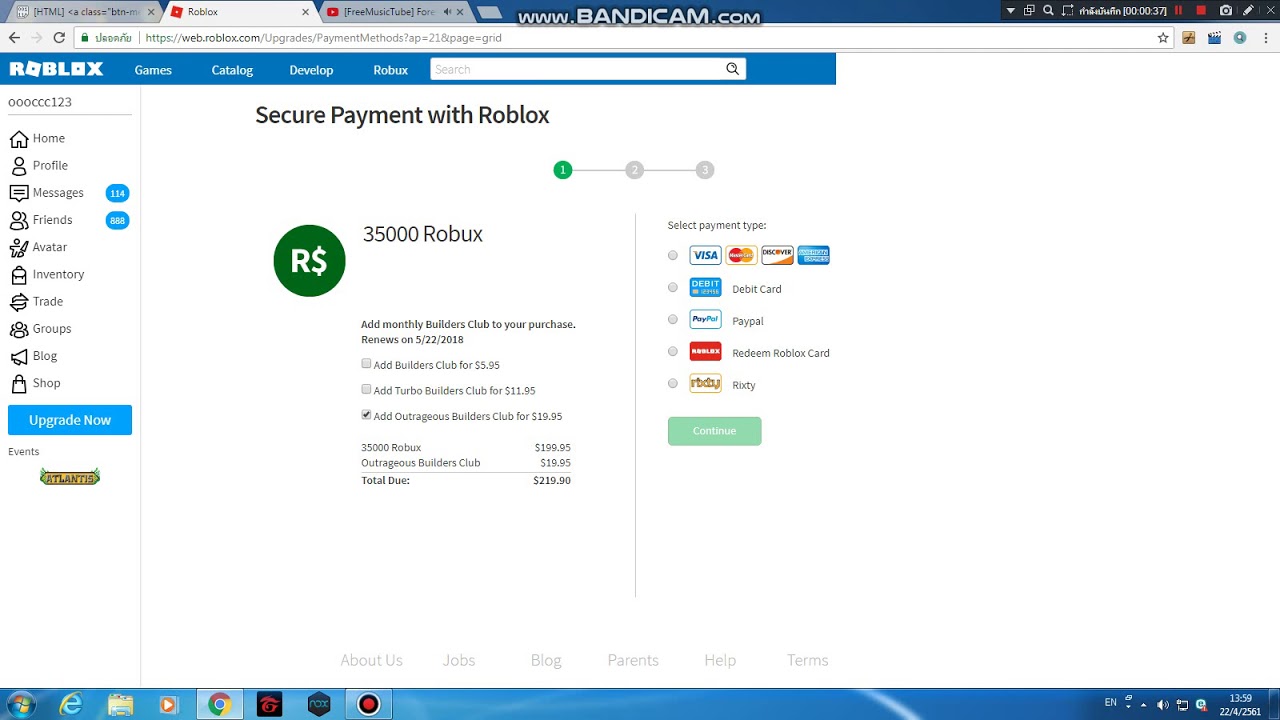This screenshot has width=1280, height=720.
Task: Select the Paypal radio button
Action: (673, 319)
